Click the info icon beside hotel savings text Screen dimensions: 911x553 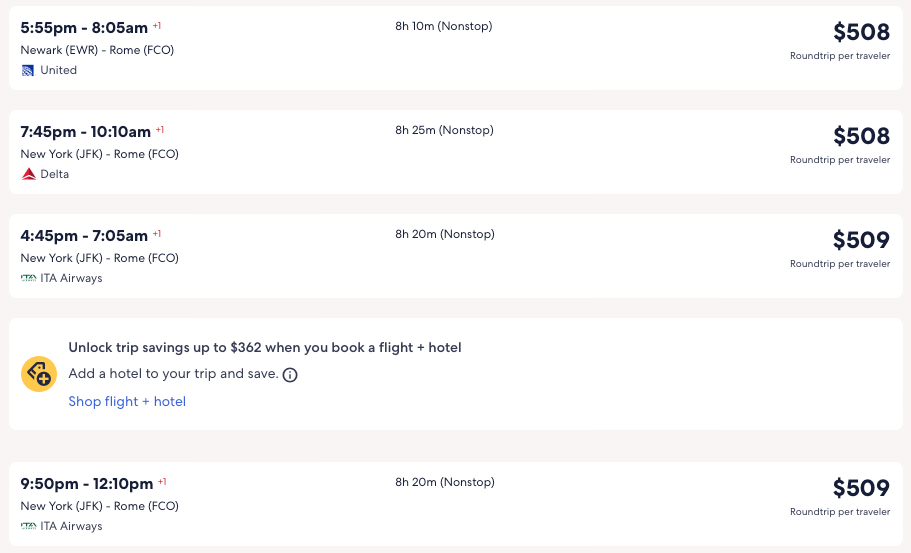pyautogui.click(x=290, y=375)
